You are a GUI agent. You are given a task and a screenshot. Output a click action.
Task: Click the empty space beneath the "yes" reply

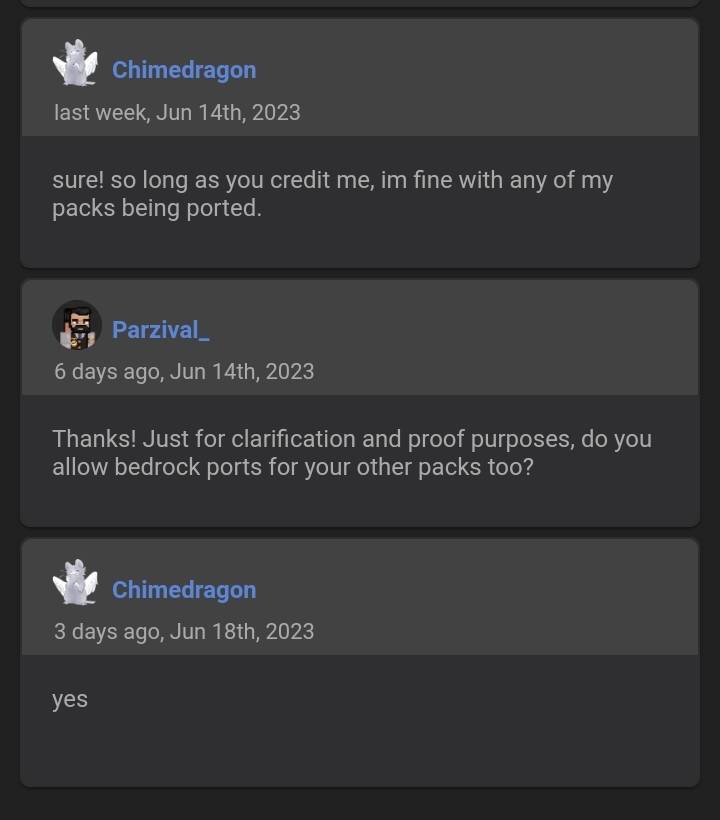click(x=360, y=752)
